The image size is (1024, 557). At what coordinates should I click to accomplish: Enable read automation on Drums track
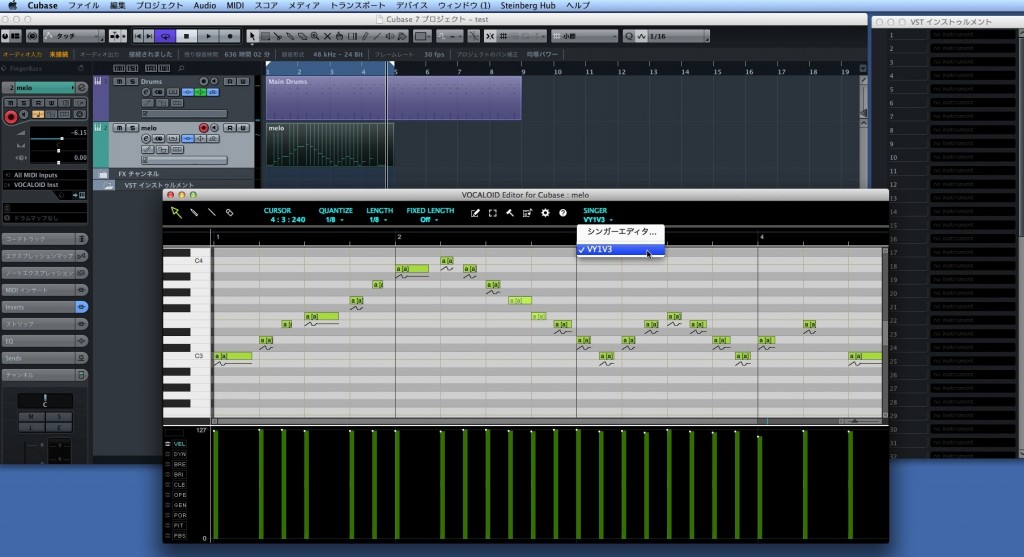(x=230, y=82)
